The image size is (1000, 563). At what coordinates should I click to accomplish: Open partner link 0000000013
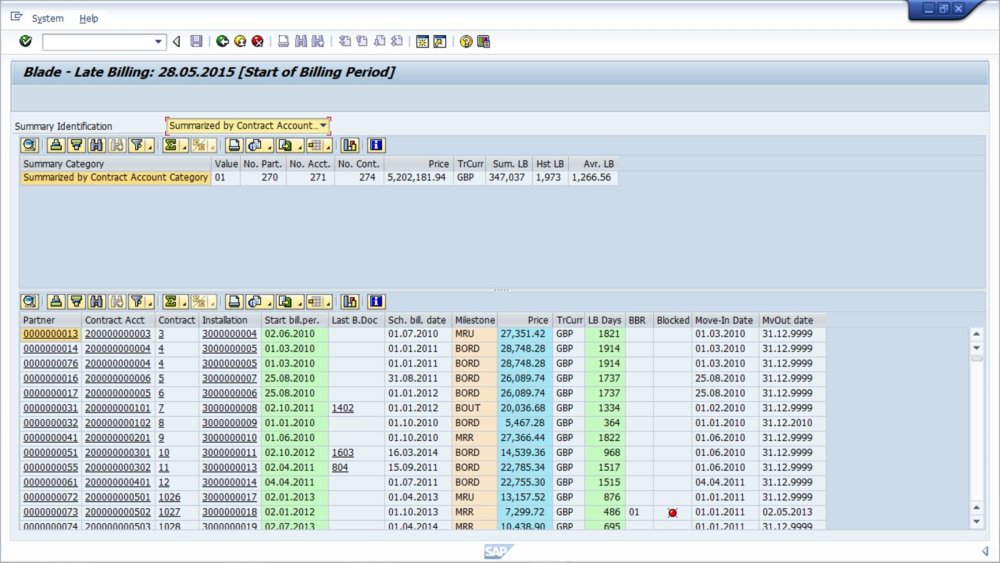click(x=50, y=334)
